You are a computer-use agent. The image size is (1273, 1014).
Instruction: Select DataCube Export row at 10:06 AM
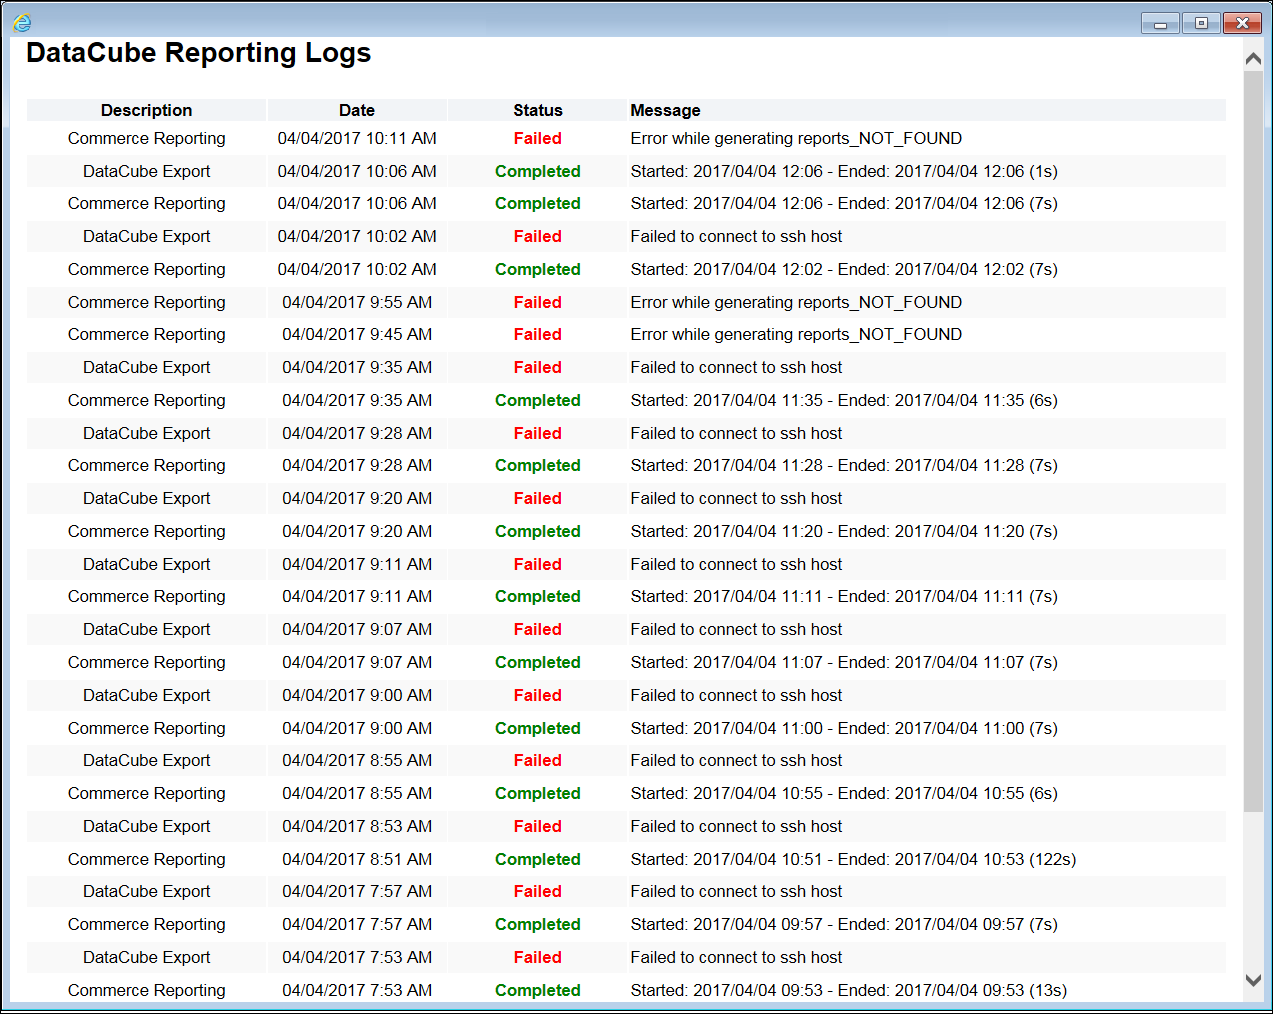(x=626, y=171)
